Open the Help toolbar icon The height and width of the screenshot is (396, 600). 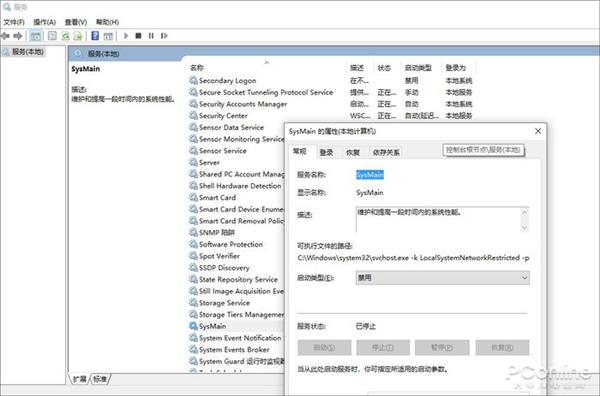coord(95,36)
